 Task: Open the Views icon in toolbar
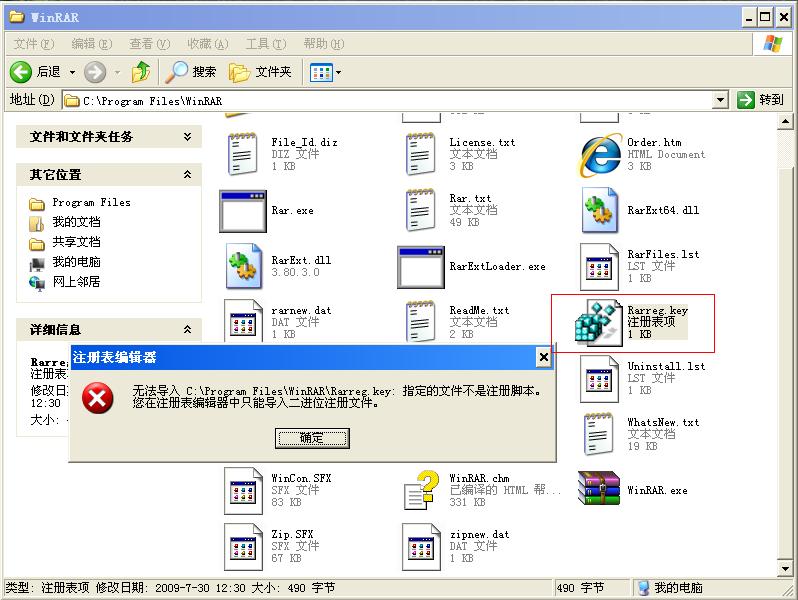pos(321,73)
